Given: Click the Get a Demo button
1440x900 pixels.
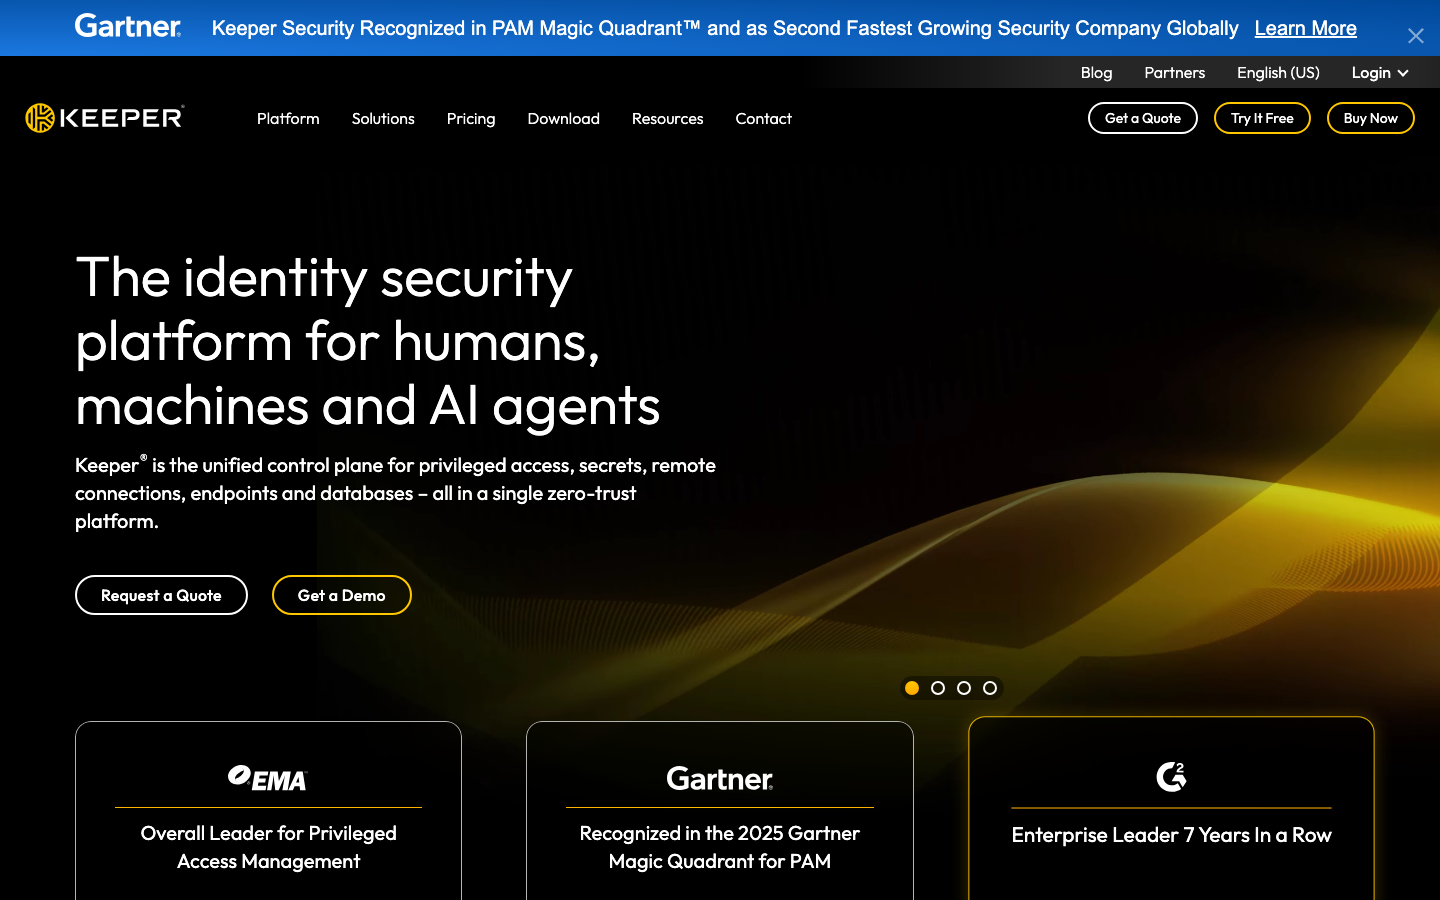Looking at the screenshot, I should [x=342, y=595].
